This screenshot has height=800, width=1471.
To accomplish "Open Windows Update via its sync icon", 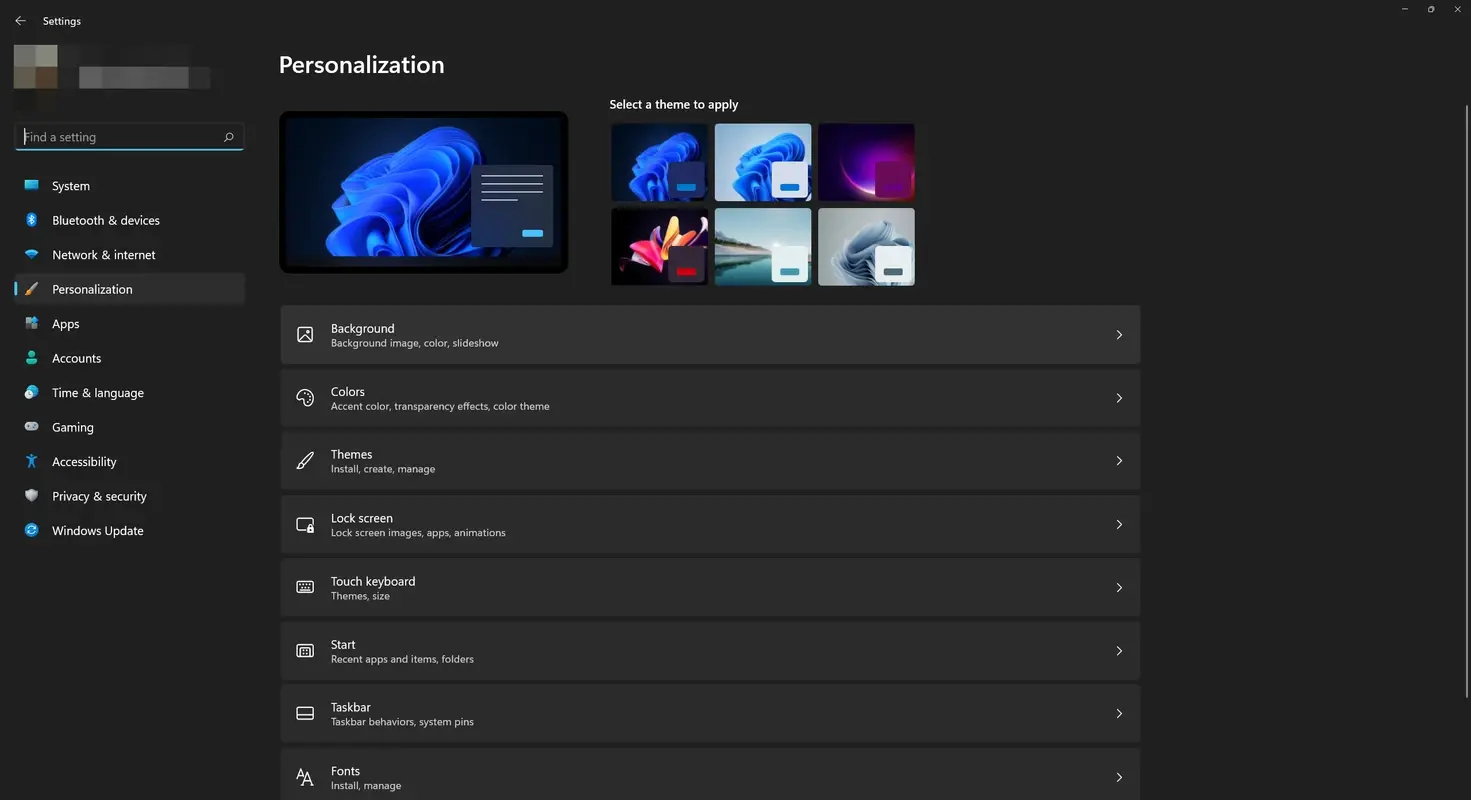I will pyautogui.click(x=31, y=530).
